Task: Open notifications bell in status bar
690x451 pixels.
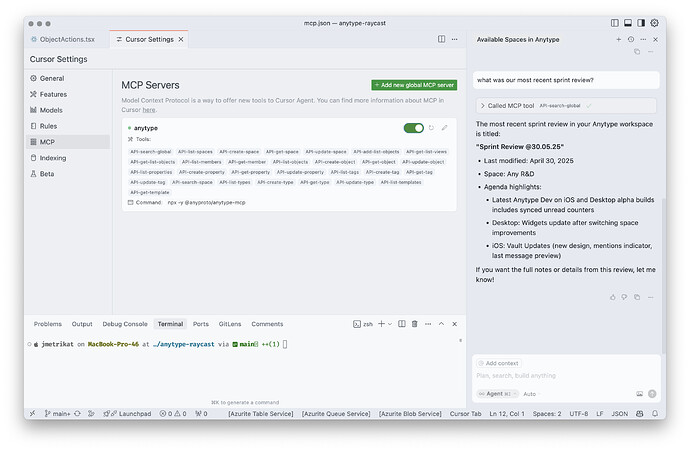Action: pos(655,414)
